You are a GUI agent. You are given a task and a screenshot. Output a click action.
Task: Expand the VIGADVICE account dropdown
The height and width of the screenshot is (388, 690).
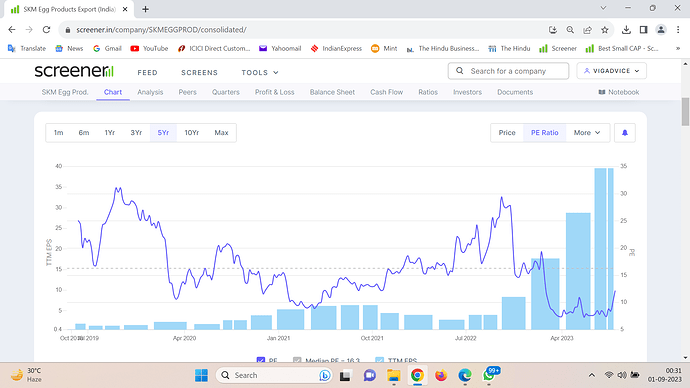pyautogui.click(x=612, y=71)
